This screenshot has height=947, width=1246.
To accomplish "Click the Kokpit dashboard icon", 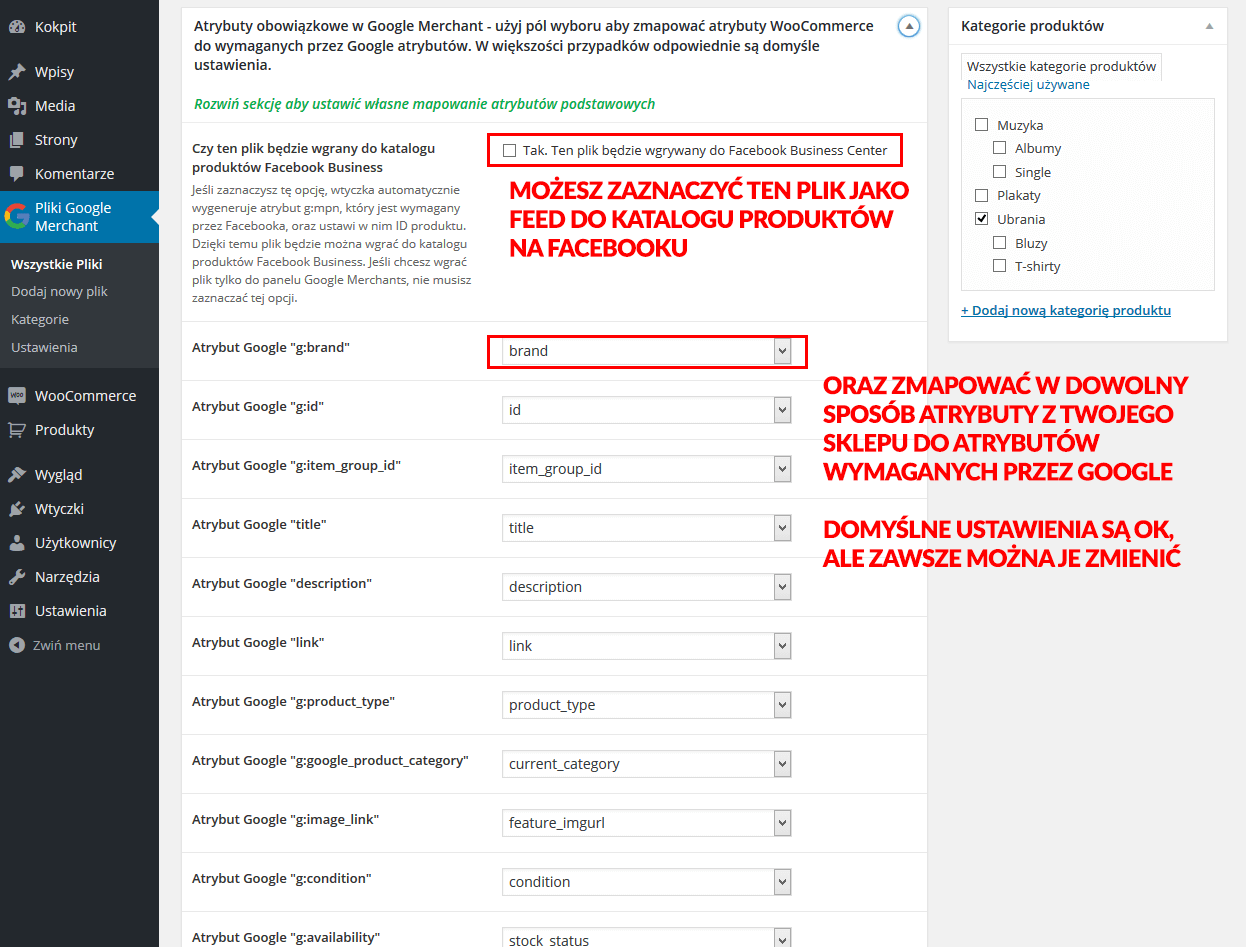I will click(x=17, y=27).
